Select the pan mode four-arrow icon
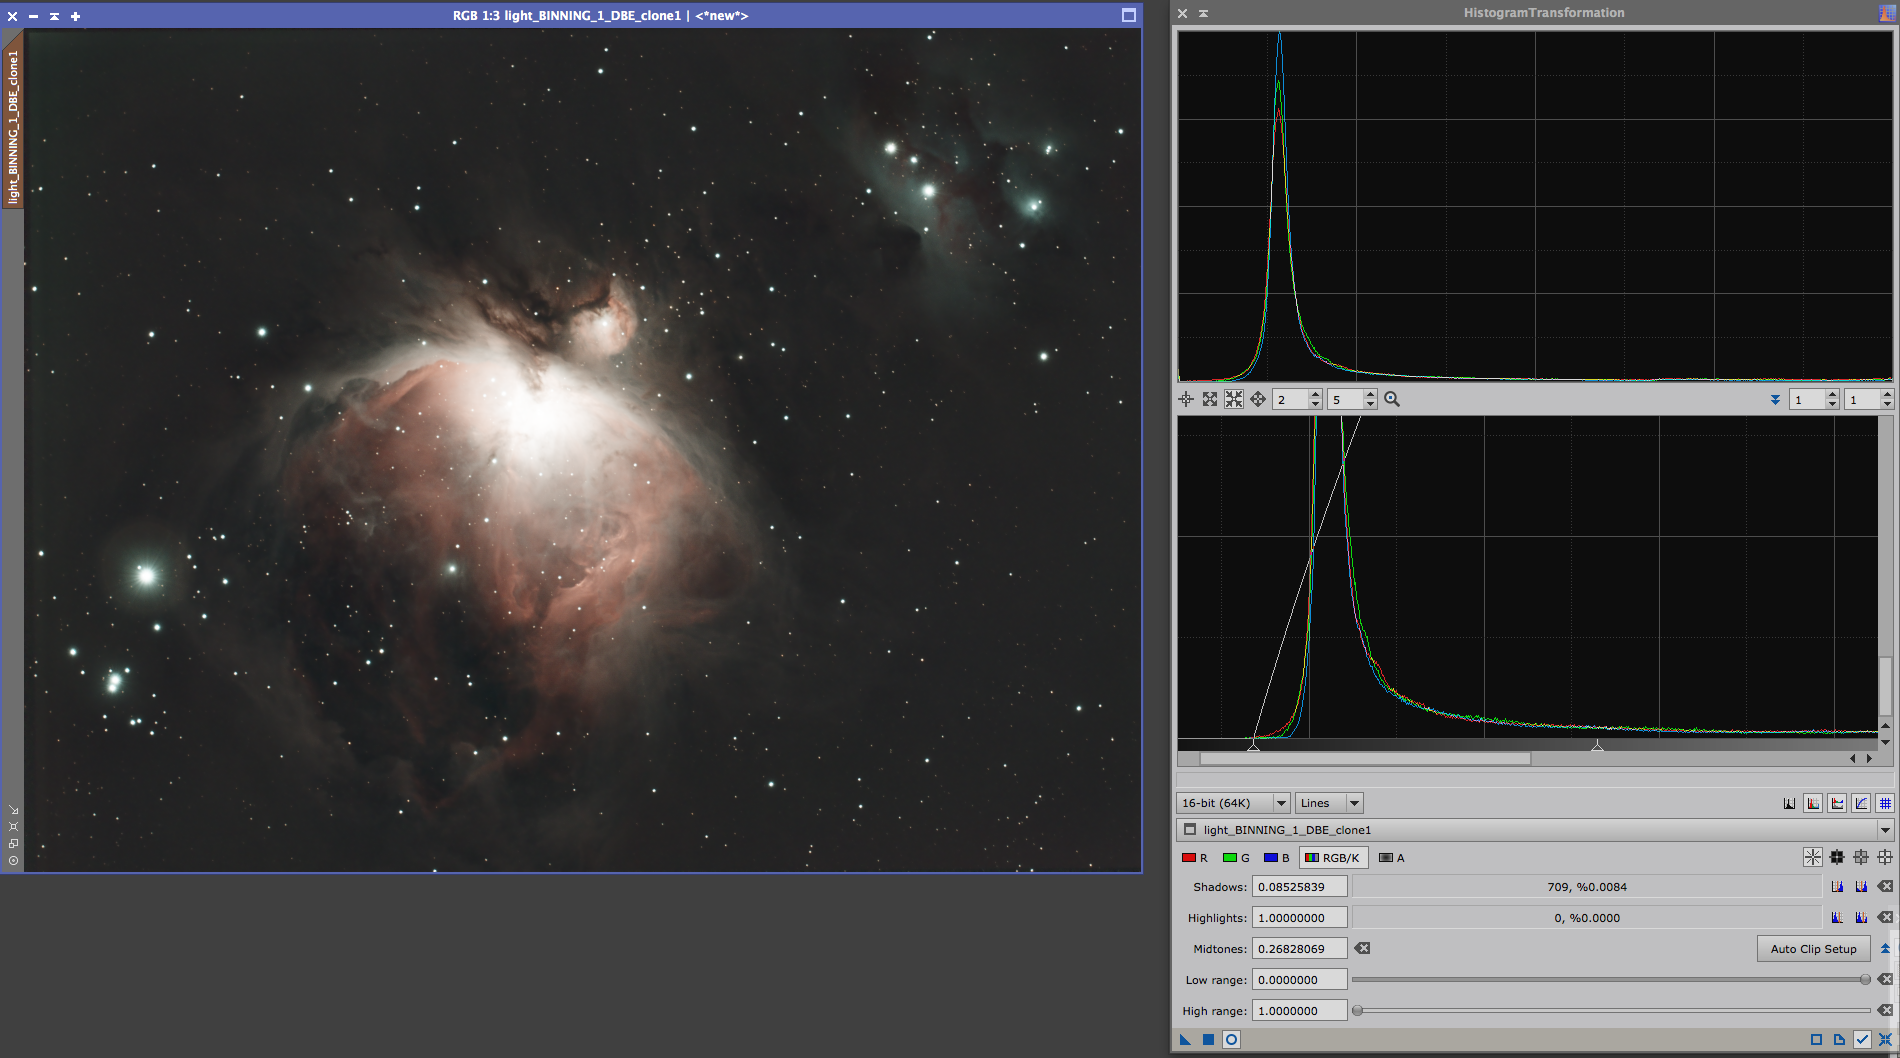The width and height of the screenshot is (1900, 1058). (1258, 400)
